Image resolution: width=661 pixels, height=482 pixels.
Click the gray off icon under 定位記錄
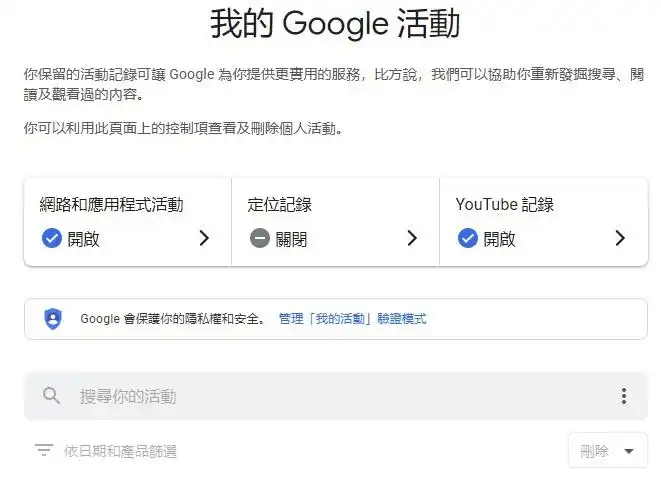pos(260,238)
